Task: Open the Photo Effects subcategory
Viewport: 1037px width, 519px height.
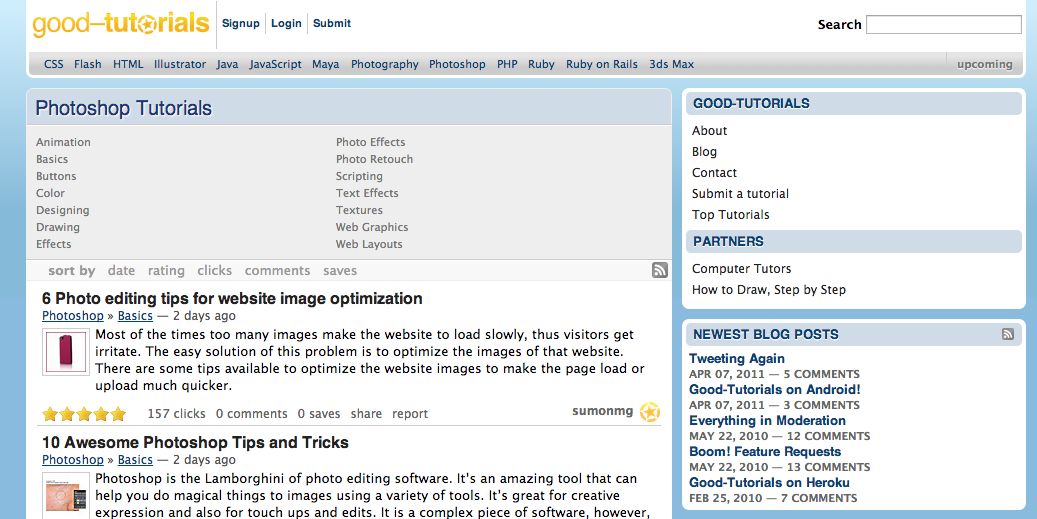Action: 370,142
